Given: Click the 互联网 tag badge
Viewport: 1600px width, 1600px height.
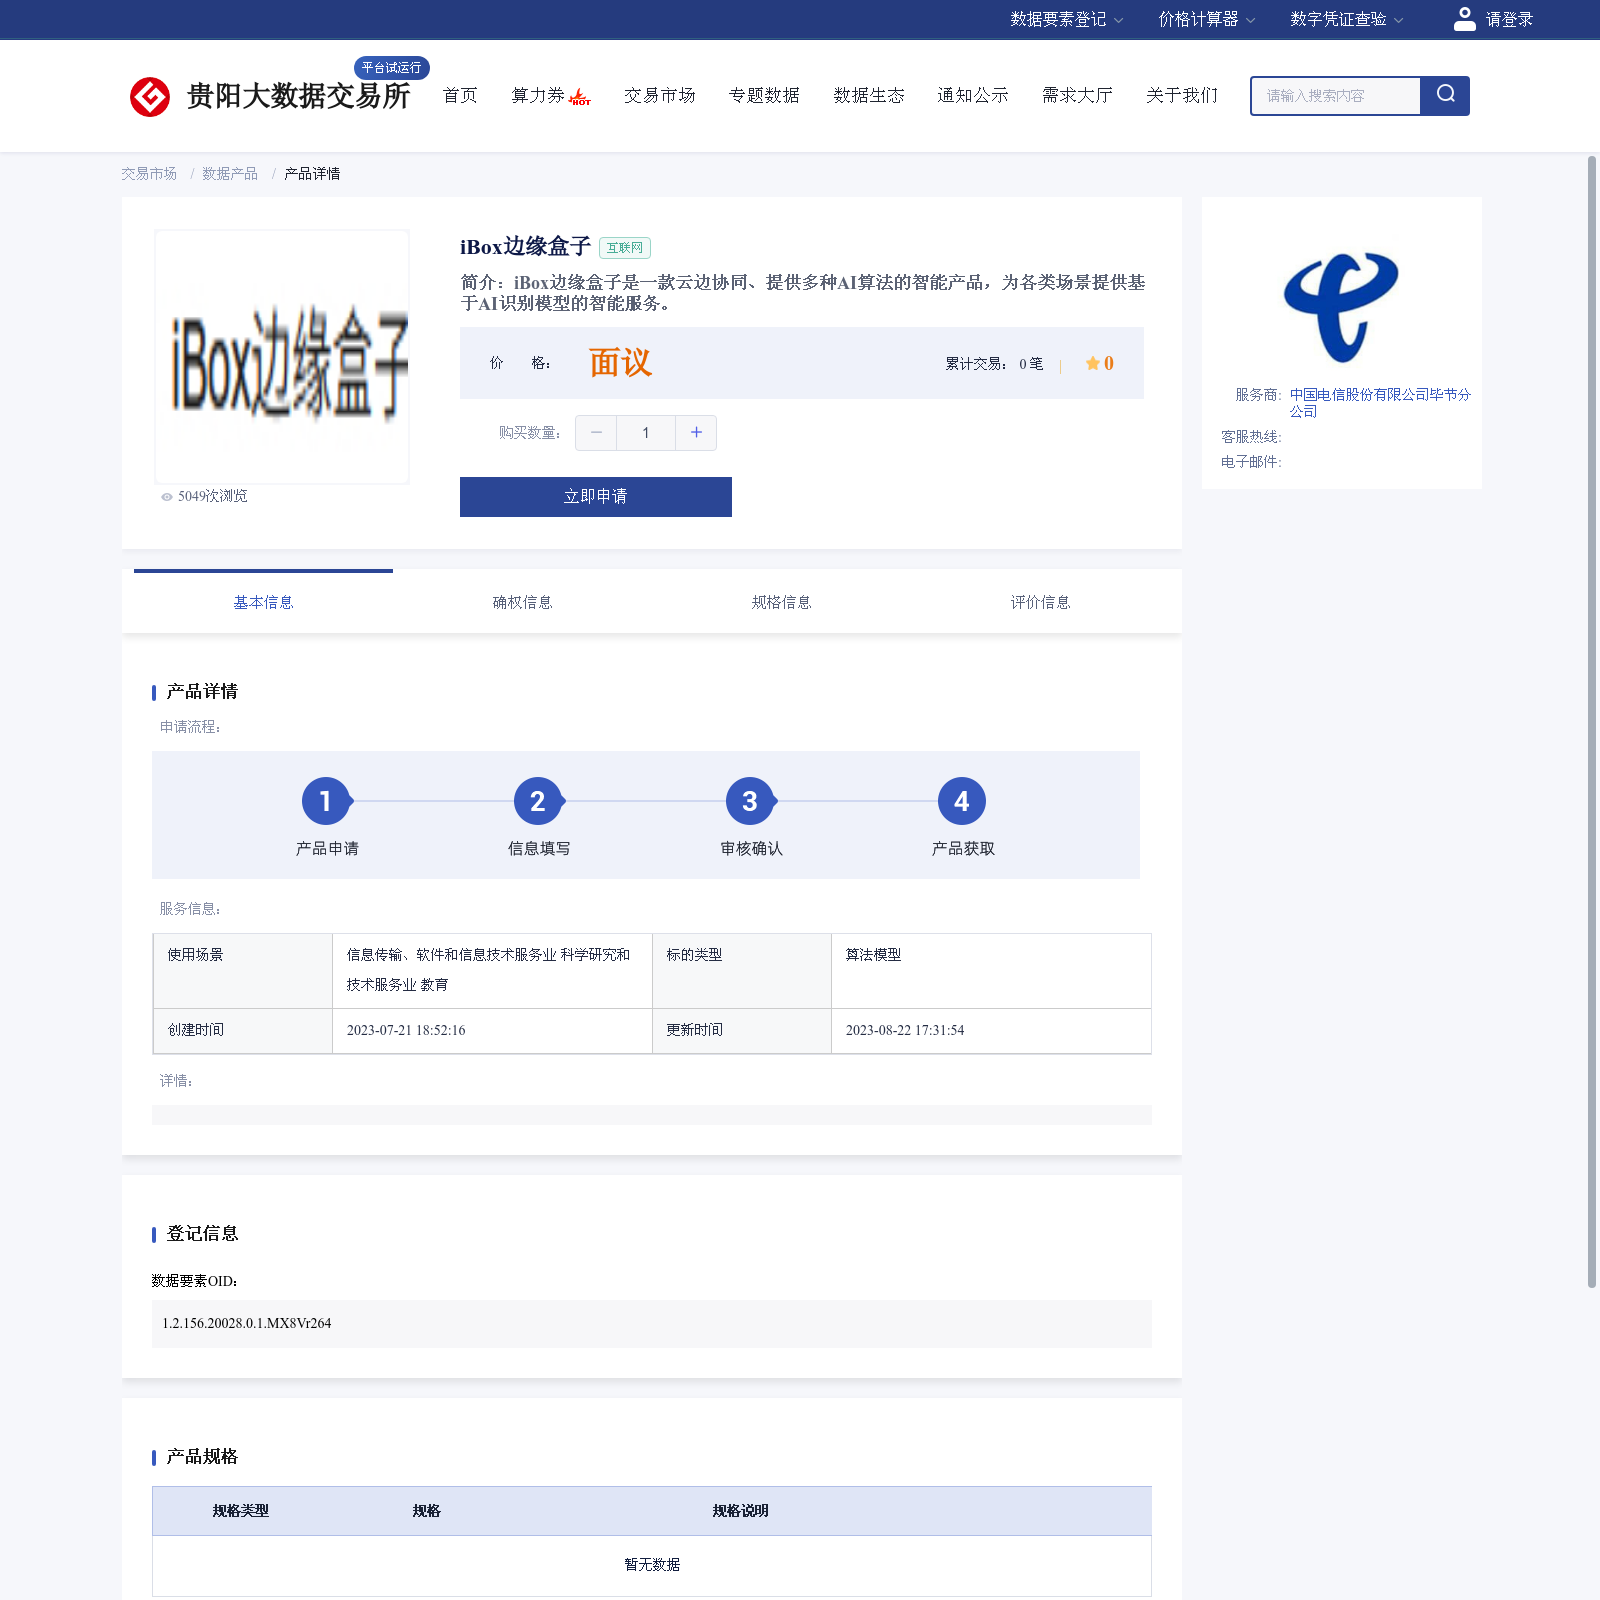Looking at the screenshot, I should [x=625, y=248].
